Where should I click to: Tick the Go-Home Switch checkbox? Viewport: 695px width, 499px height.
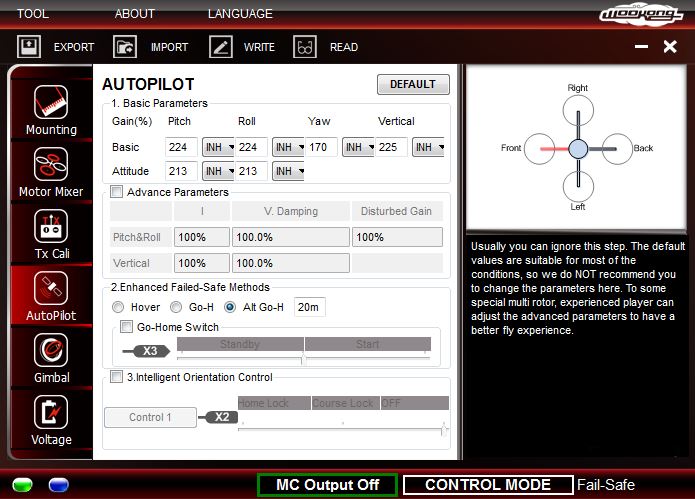tap(127, 327)
